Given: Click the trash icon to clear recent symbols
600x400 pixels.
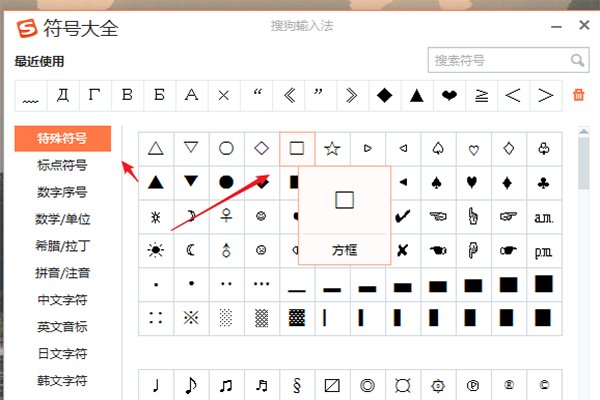Looking at the screenshot, I should pyautogui.click(x=578, y=94).
